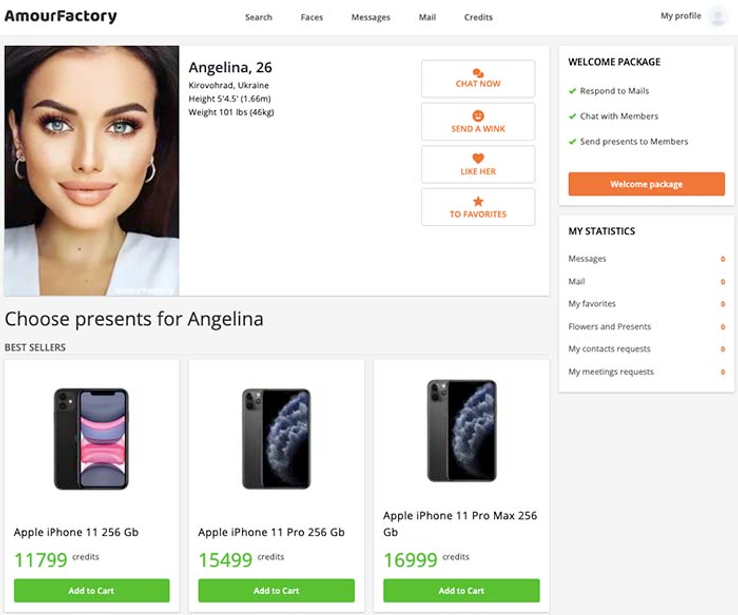Image resolution: width=738 pixels, height=615 pixels.
Task: Add iPhone 11 256 Gb to cart
Action: coord(91,590)
